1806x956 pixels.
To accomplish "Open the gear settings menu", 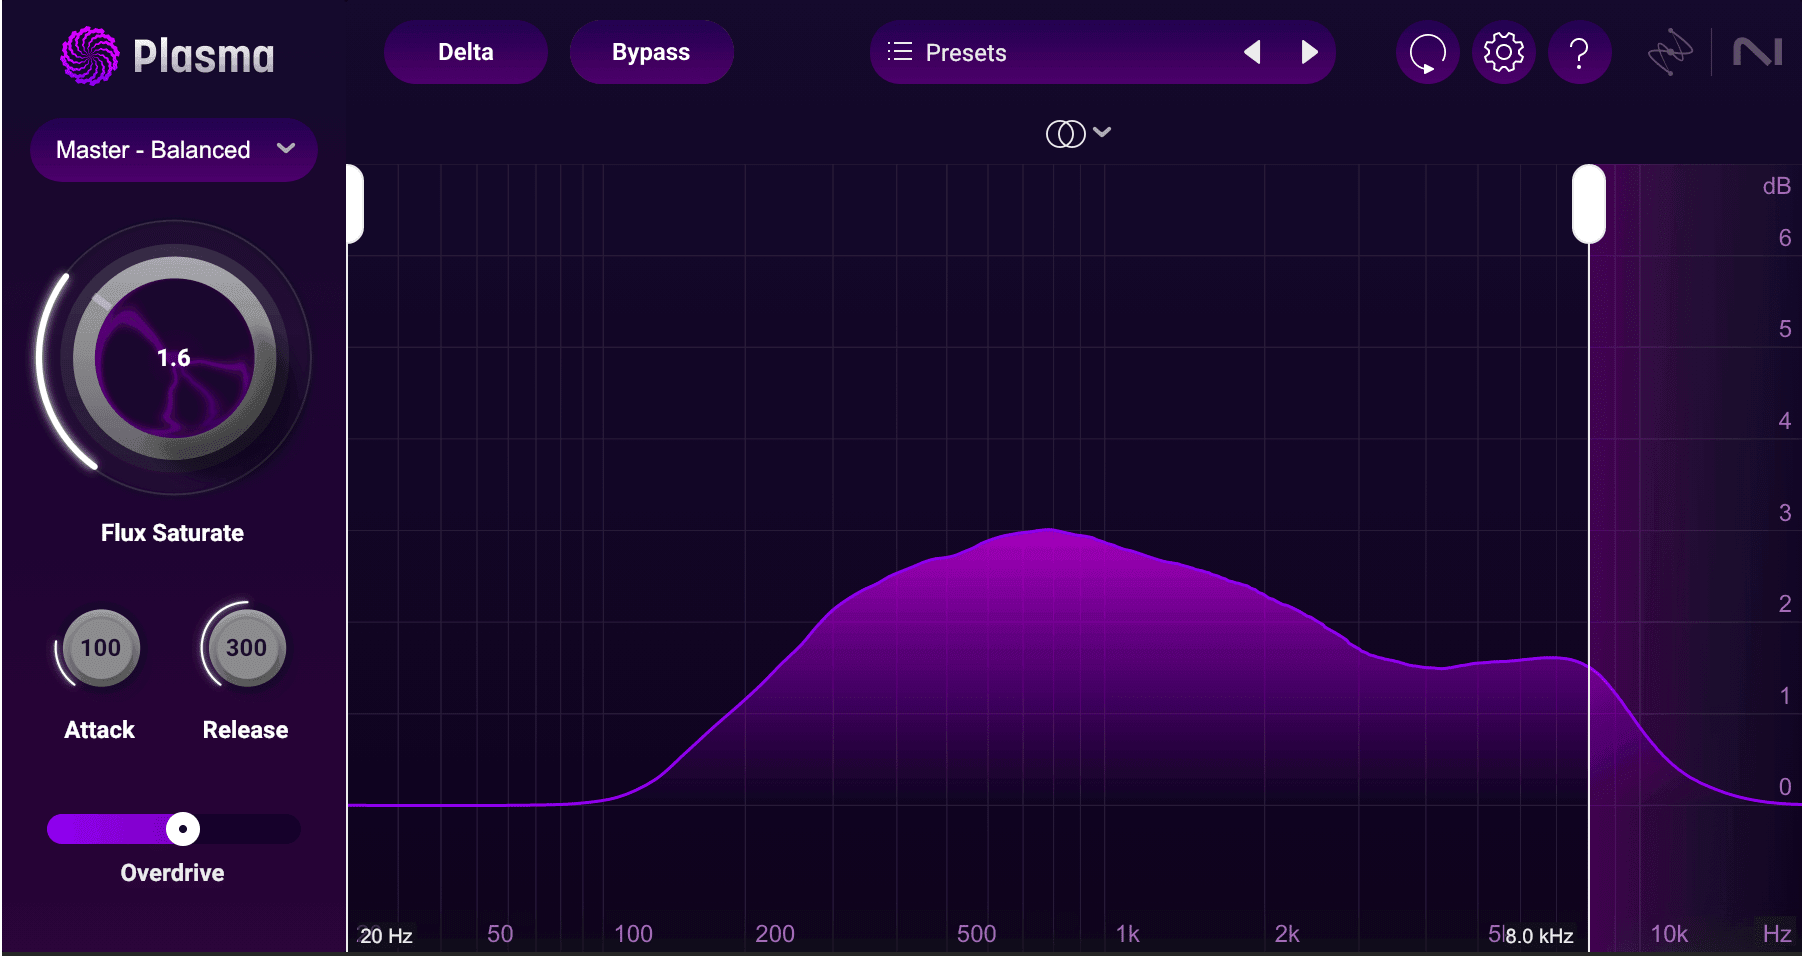I will (1503, 52).
